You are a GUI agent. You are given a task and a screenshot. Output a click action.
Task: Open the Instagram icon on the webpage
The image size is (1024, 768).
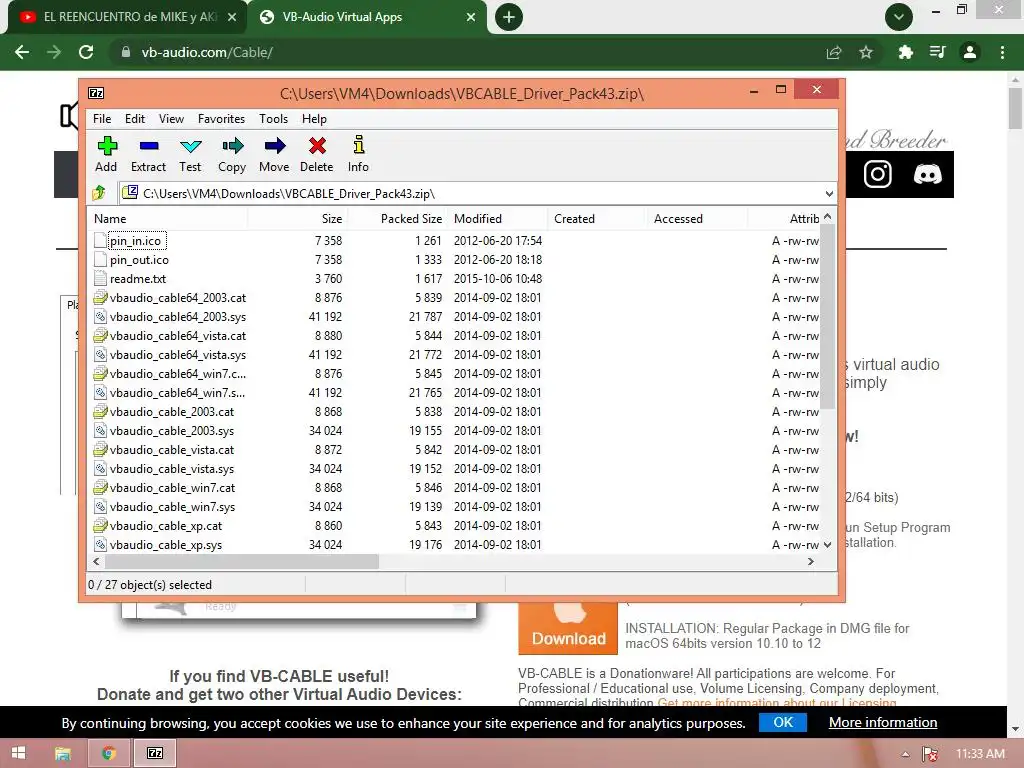[878, 174]
